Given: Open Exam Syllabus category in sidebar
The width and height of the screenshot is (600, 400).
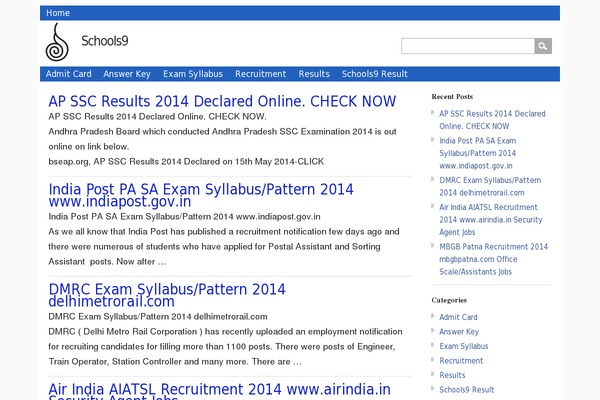Looking at the screenshot, I should (x=464, y=346).
